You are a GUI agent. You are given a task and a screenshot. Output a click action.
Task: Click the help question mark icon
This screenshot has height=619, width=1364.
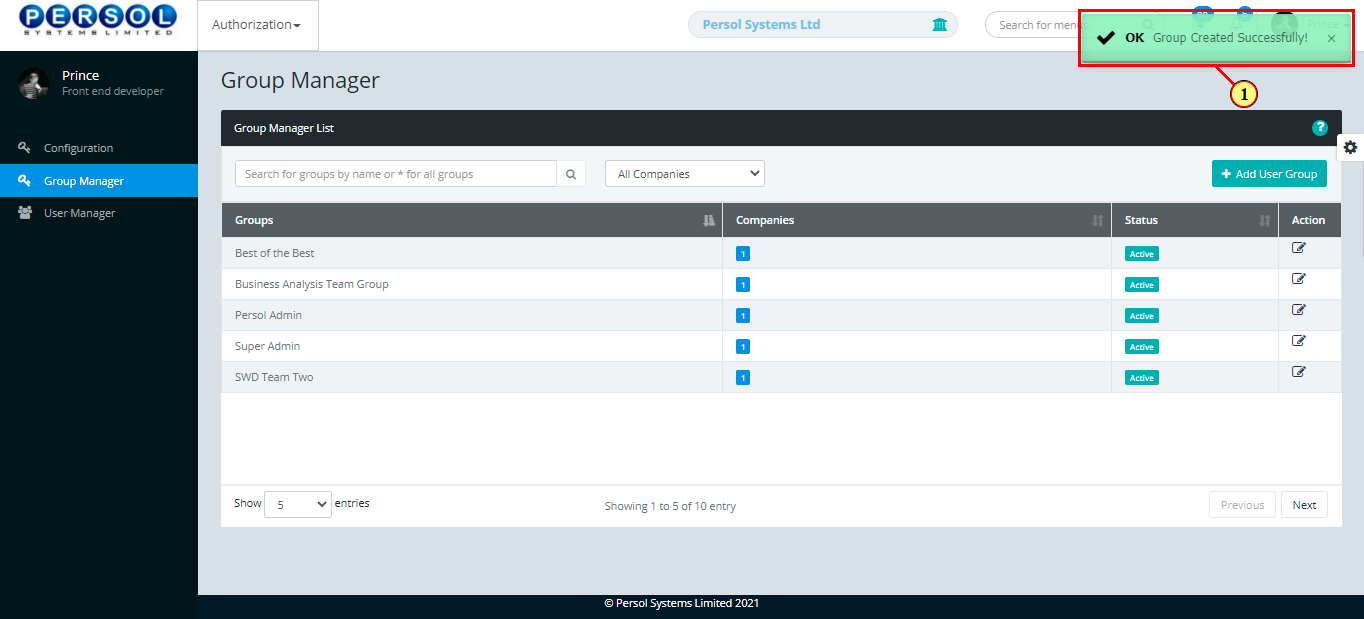(1319, 128)
